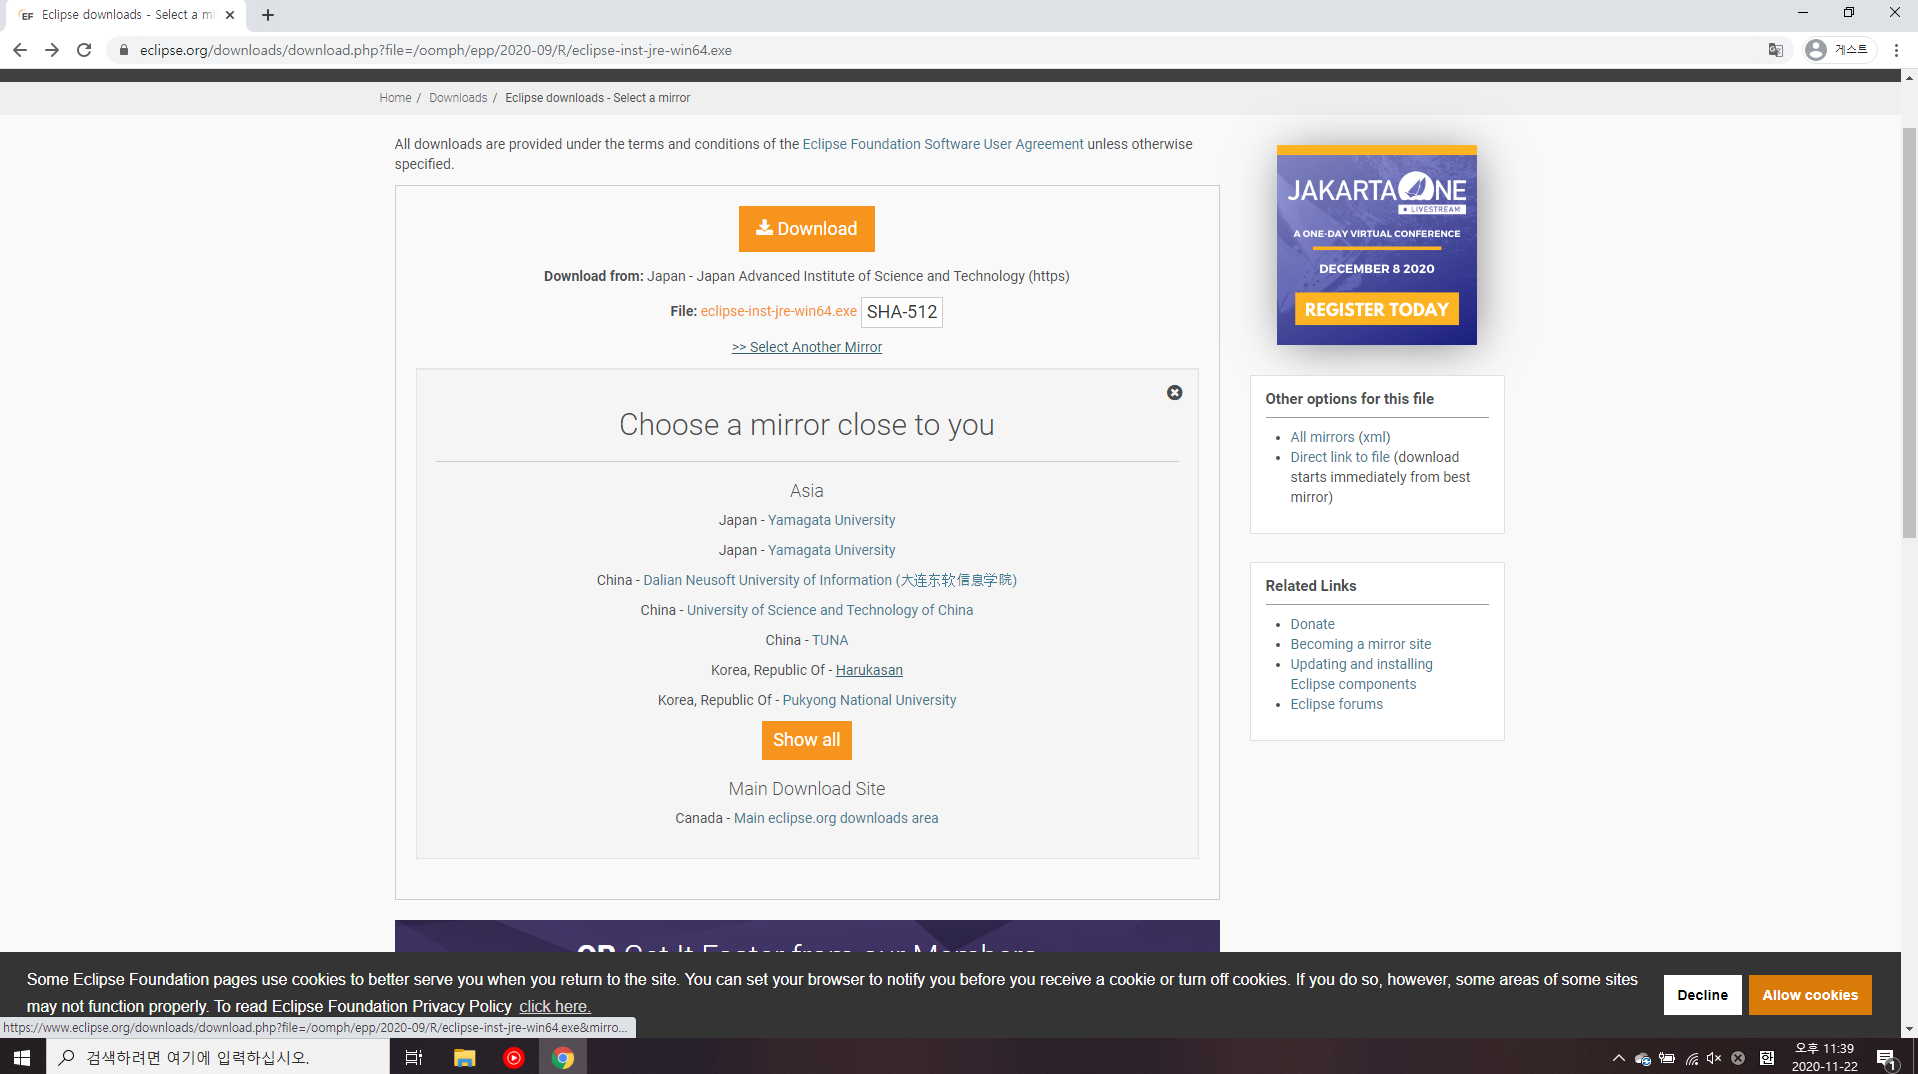Click Direct link to file
This screenshot has height=1074, width=1918.
1340,457
